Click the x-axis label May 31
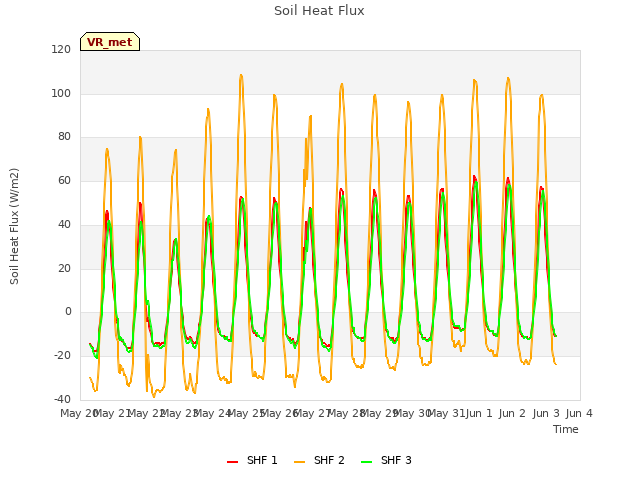The image size is (640, 480). (x=445, y=413)
